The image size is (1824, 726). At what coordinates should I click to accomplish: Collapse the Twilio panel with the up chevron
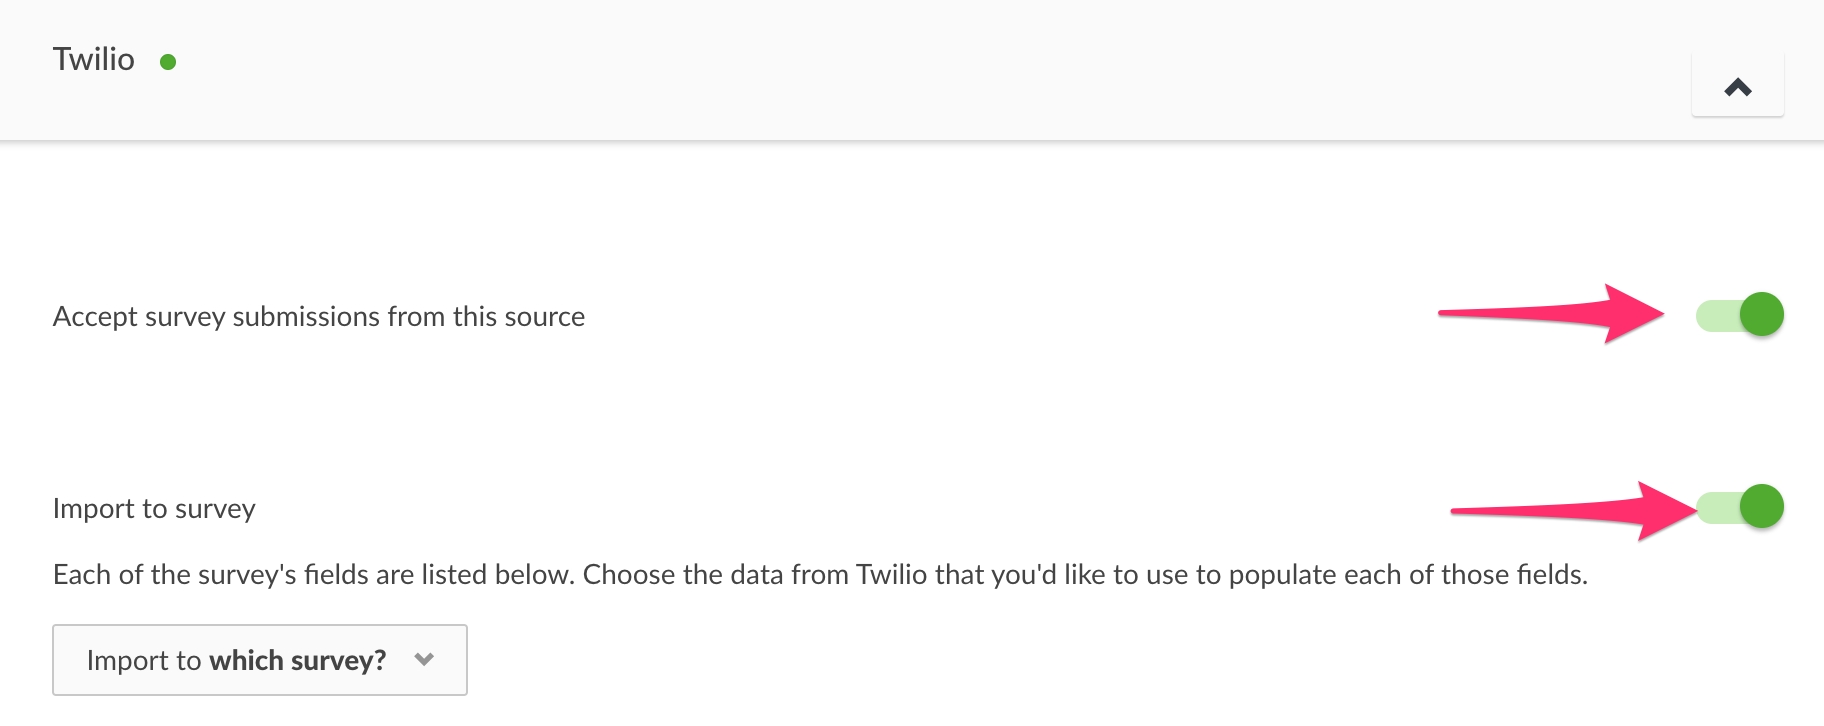click(1737, 87)
